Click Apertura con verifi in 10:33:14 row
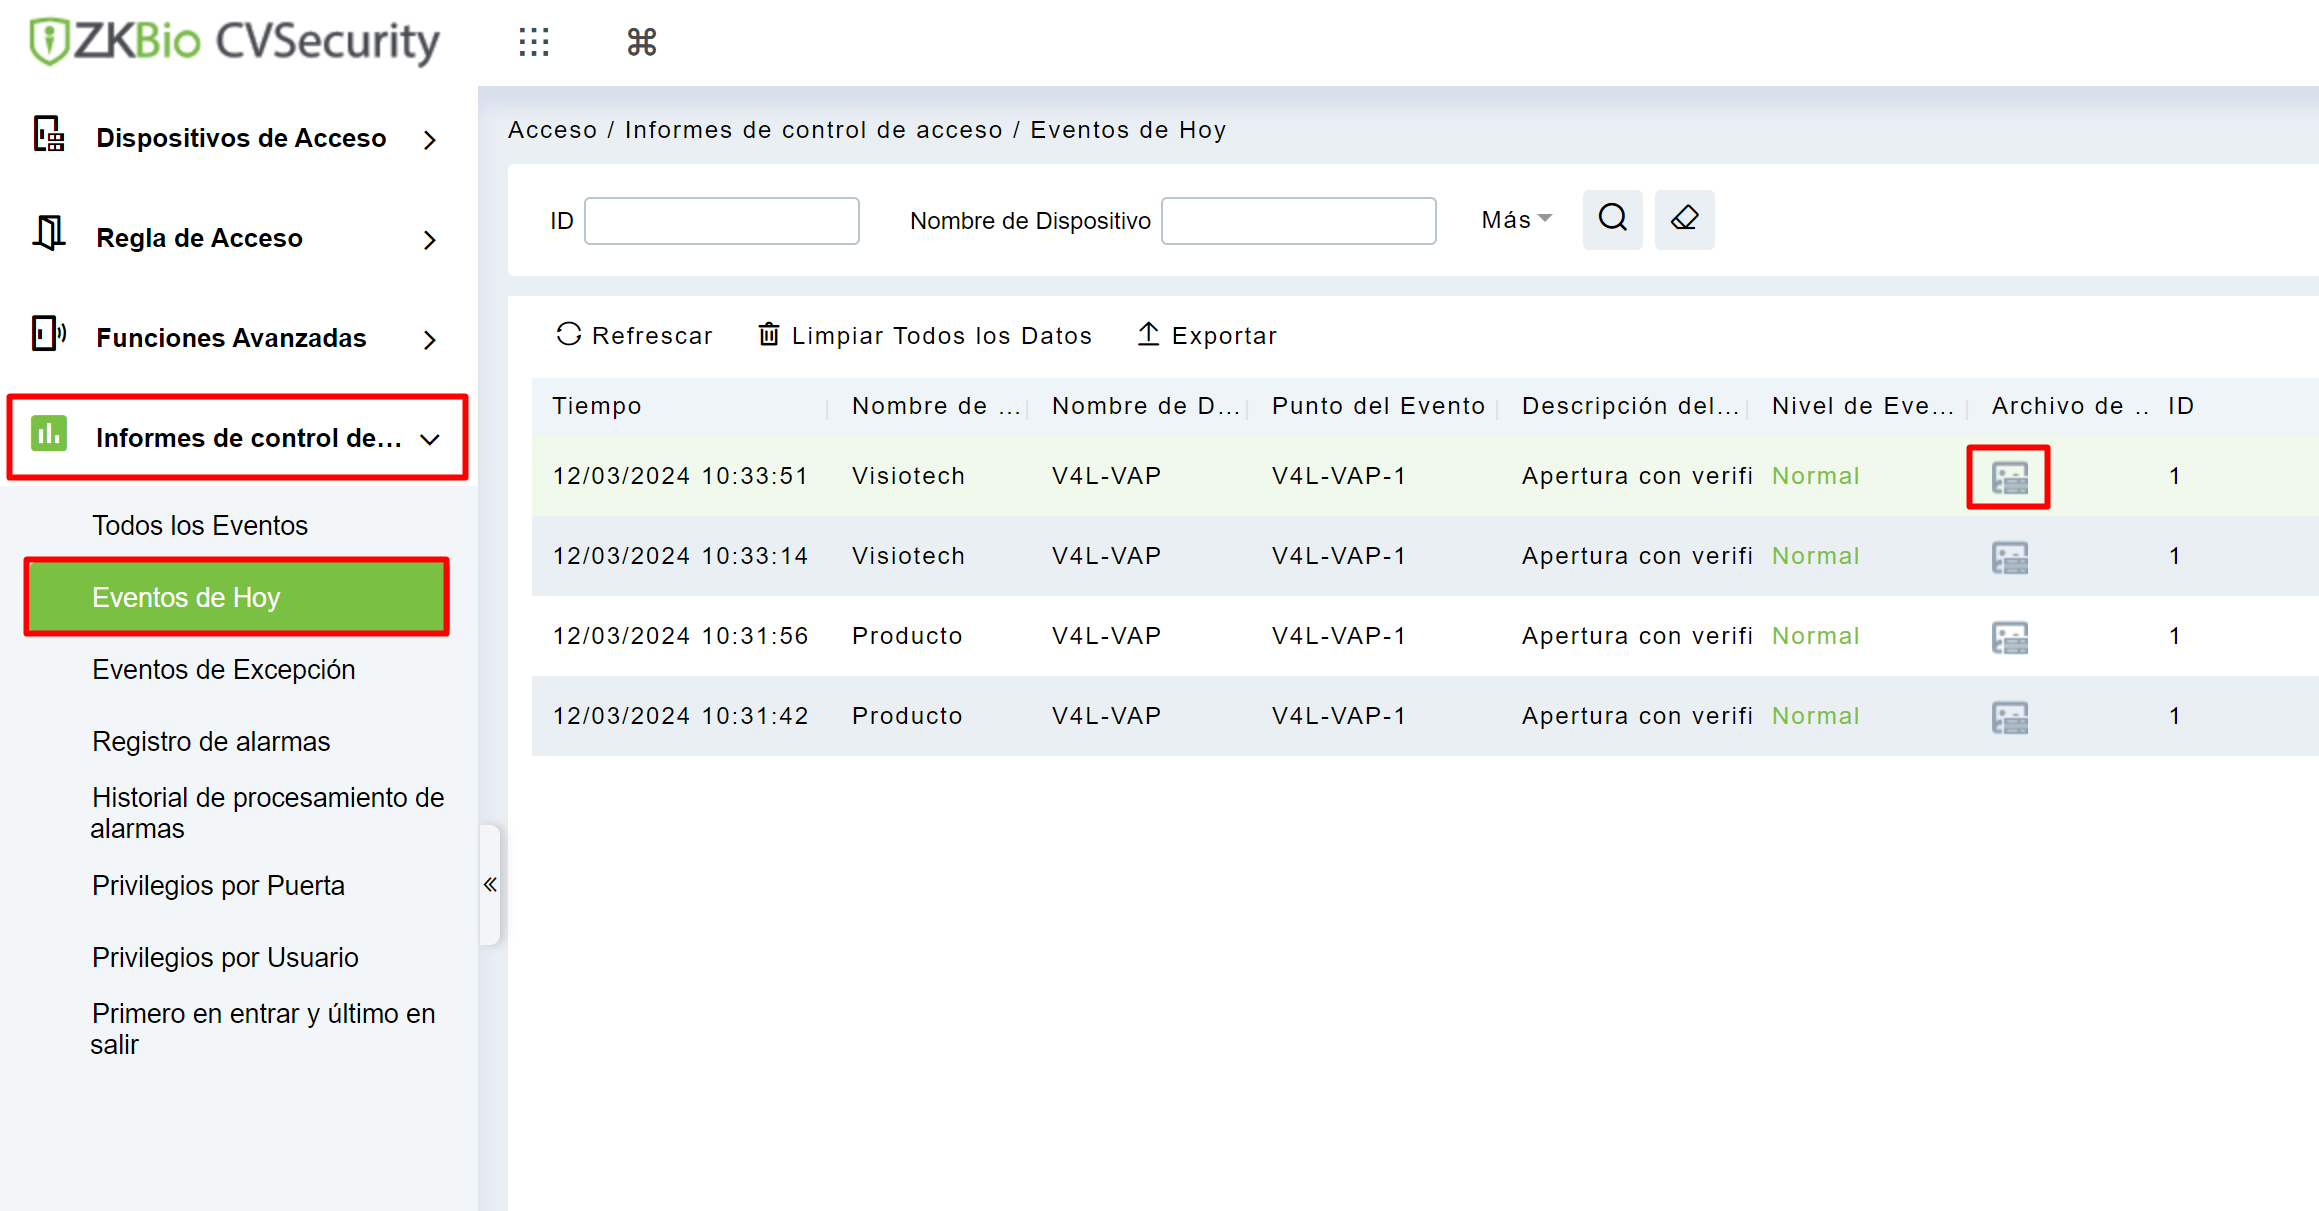Screen dimensions: 2319x1211 1638,556
